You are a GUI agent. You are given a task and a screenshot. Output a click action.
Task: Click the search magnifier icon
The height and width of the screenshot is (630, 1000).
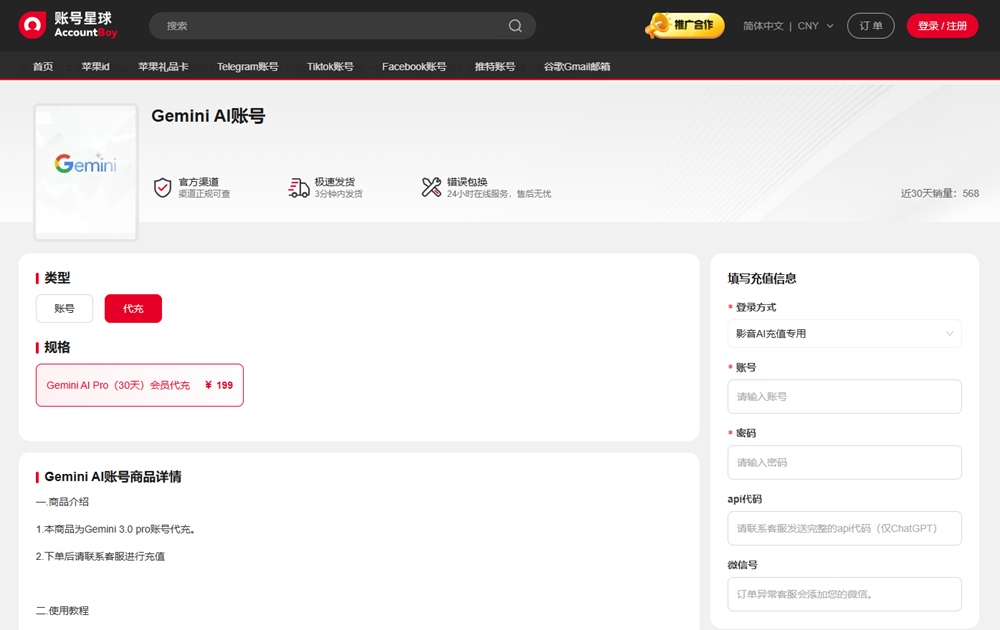pyautogui.click(x=515, y=26)
